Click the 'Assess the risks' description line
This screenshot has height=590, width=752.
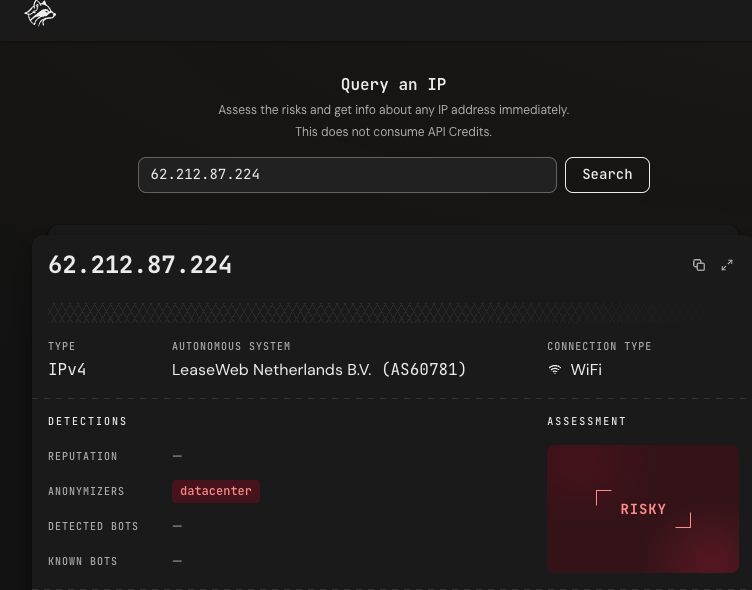coord(393,110)
